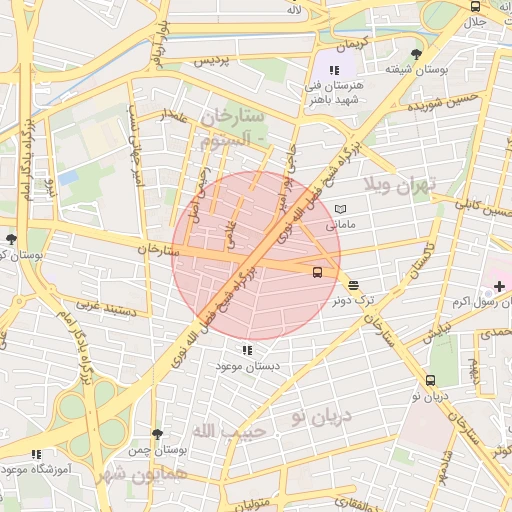The image size is (512, 512).
Task: Select the burger icon above ترک دونر
Action: (353, 286)
